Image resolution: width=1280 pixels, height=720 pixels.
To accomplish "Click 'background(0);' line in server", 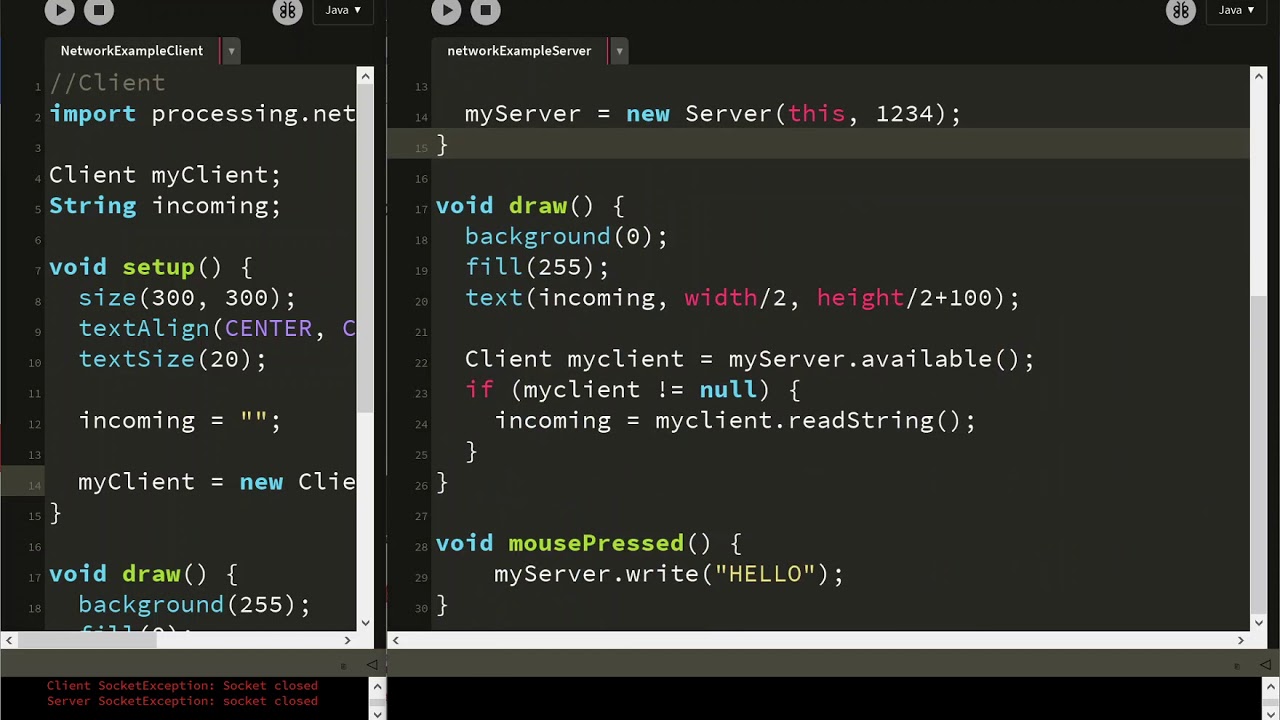I will [566, 237].
